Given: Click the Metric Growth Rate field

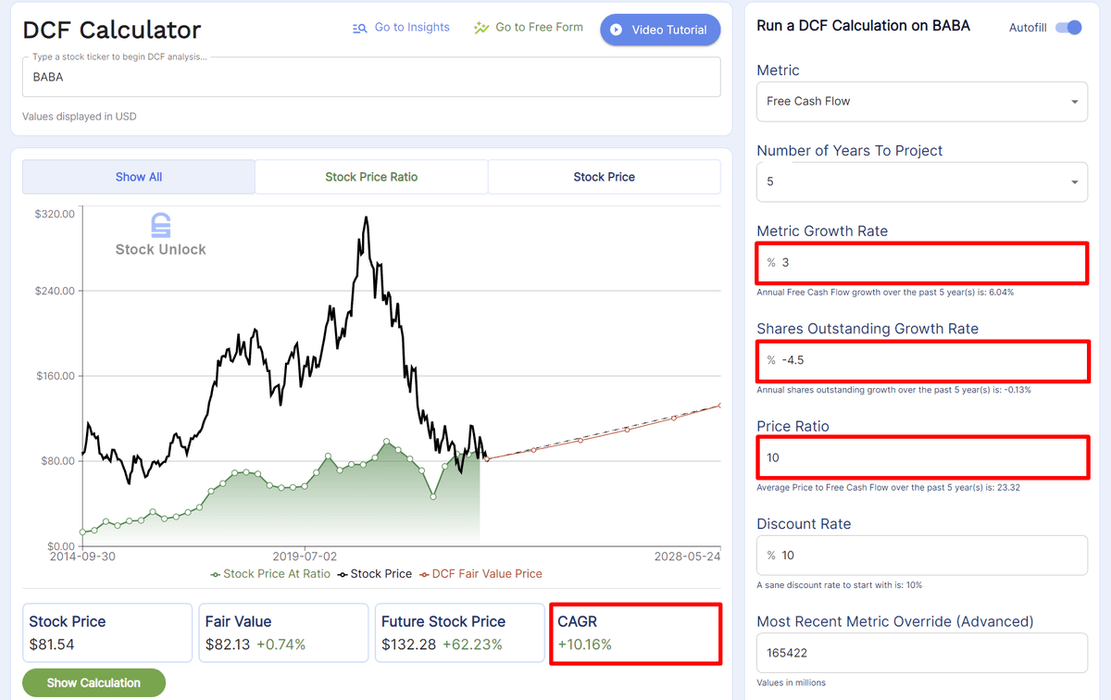Looking at the screenshot, I should tap(930, 262).
